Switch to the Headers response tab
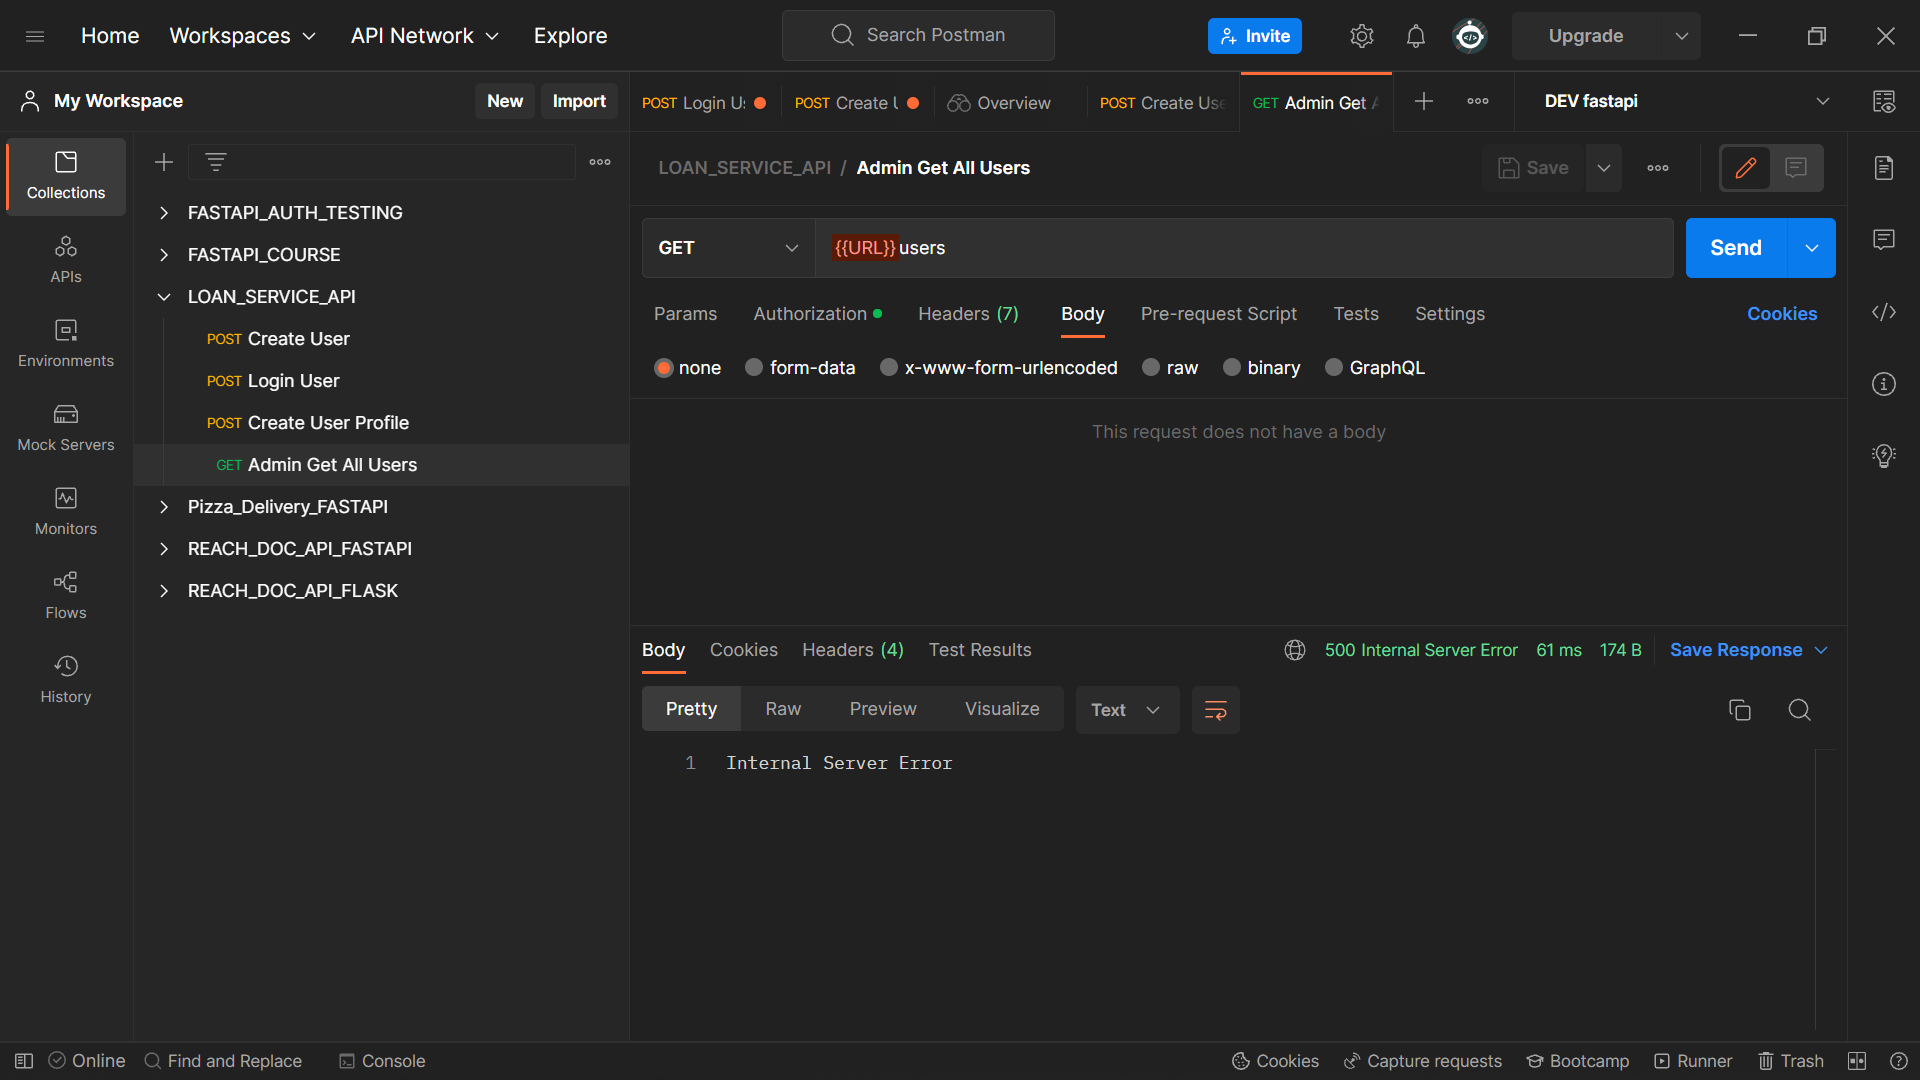 (852, 650)
